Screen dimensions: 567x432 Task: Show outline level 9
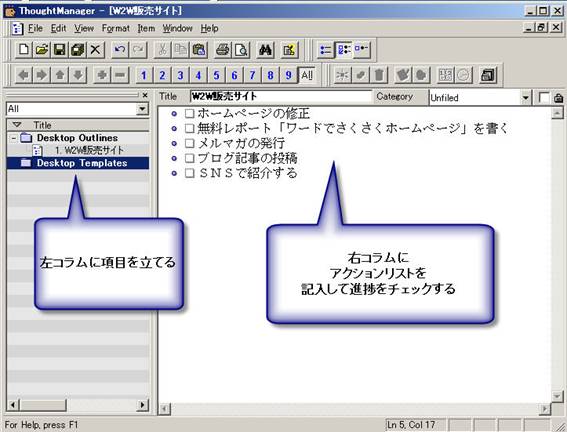(288, 75)
